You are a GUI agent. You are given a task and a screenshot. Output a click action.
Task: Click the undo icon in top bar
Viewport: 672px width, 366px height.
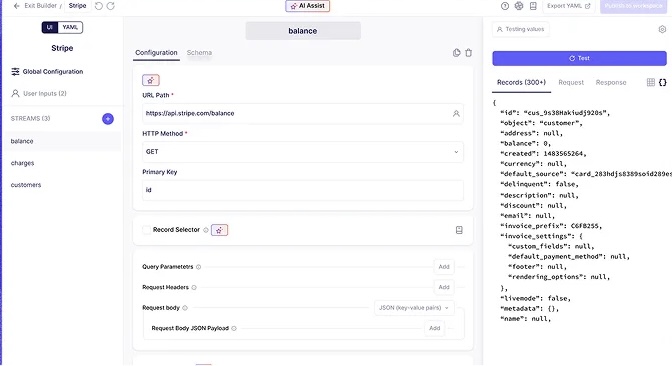tap(99, 6)
